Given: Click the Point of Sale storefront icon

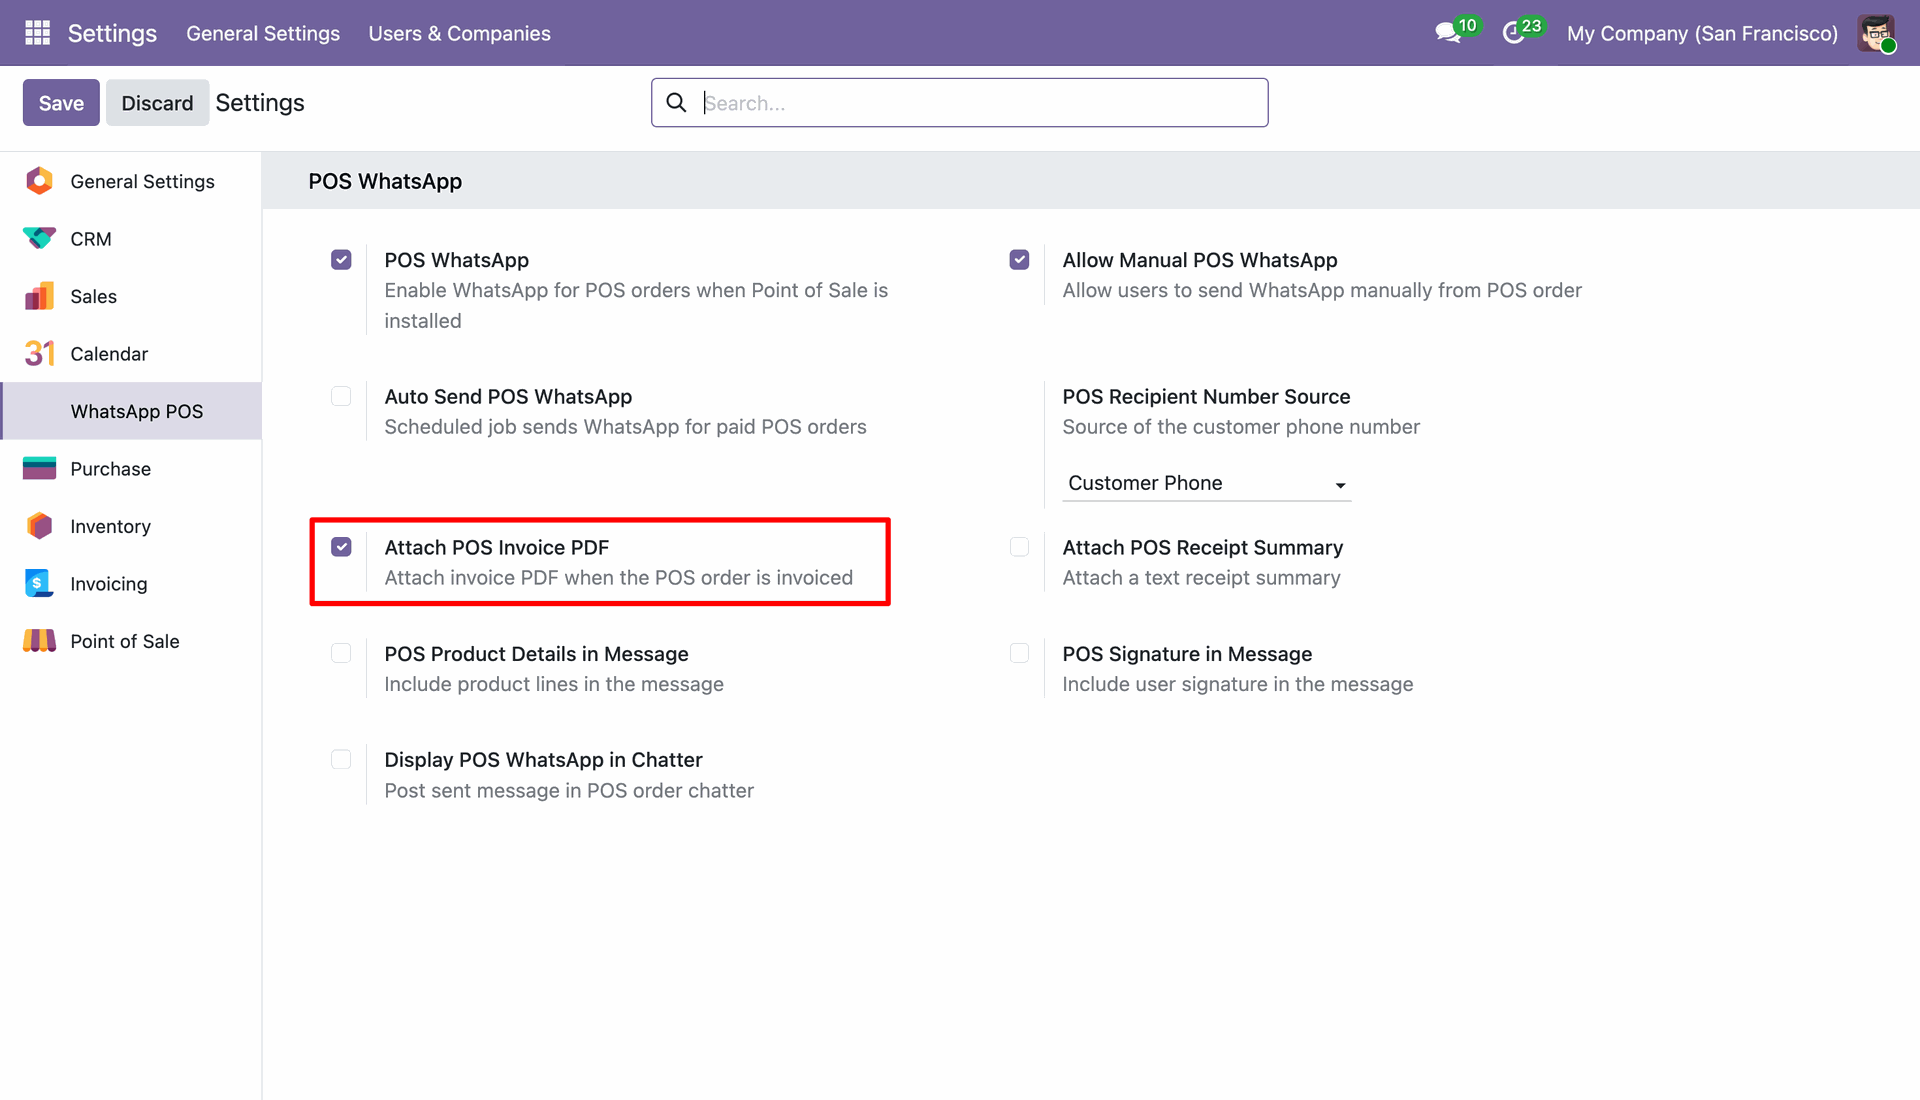Looking at the screenshot, I should [39, 641].
